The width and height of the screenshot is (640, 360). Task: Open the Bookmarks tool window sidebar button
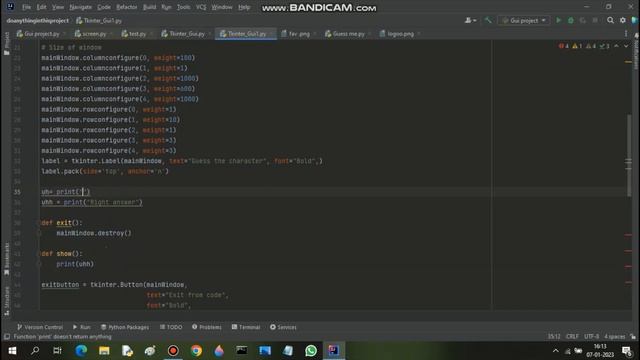[x=7, y=259]
